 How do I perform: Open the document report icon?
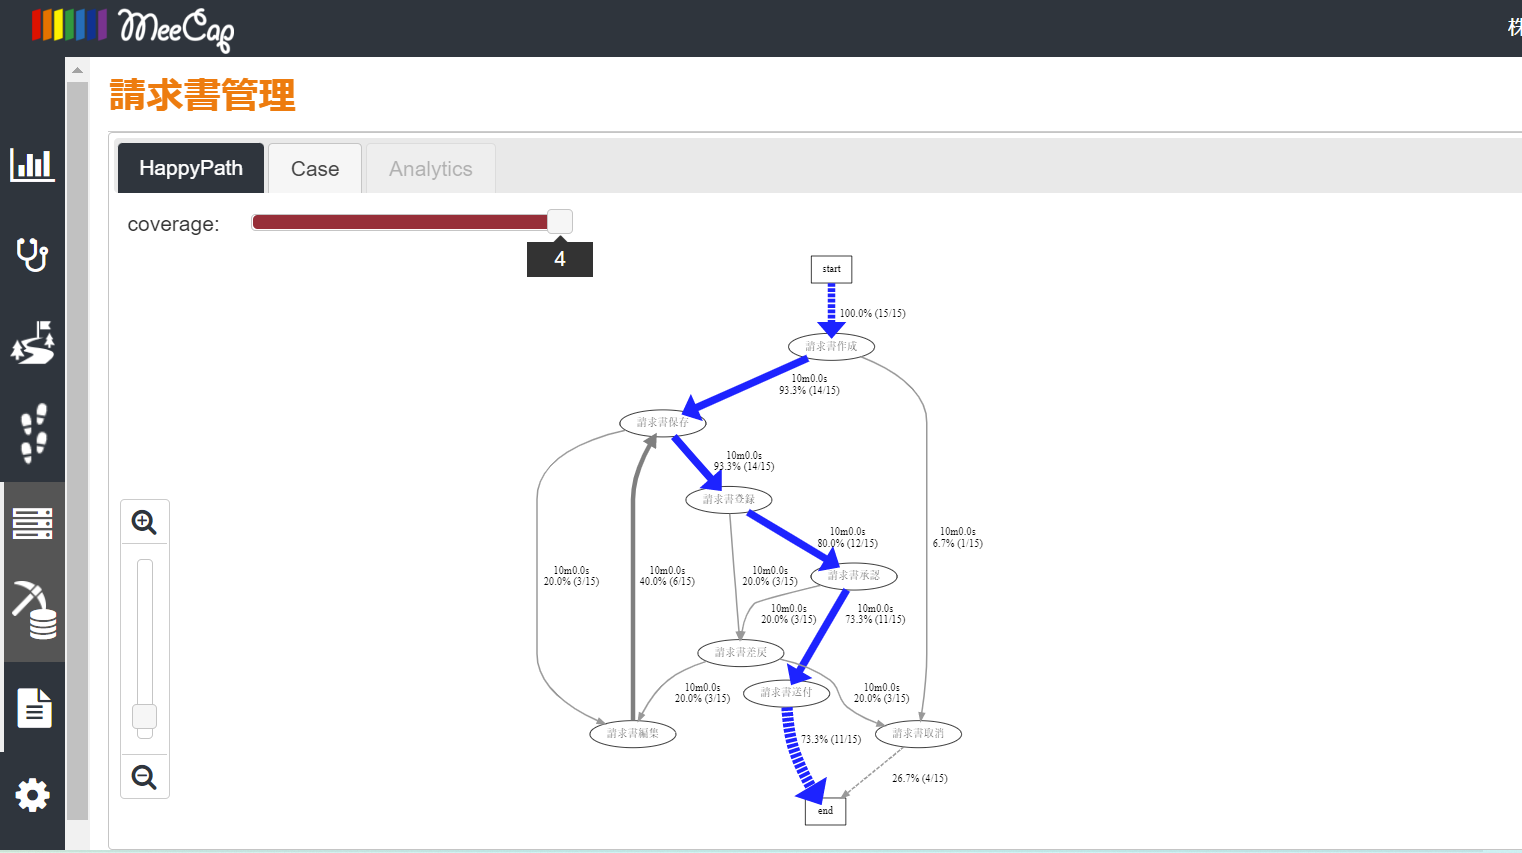point(32,708)
